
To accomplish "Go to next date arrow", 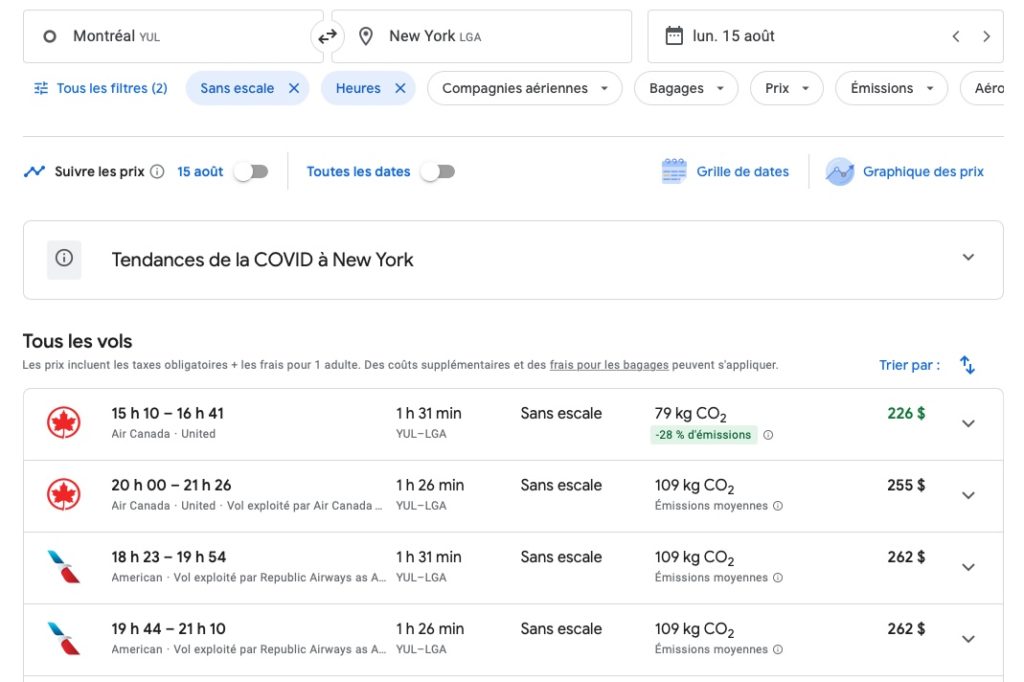I will tap(986, 37).
